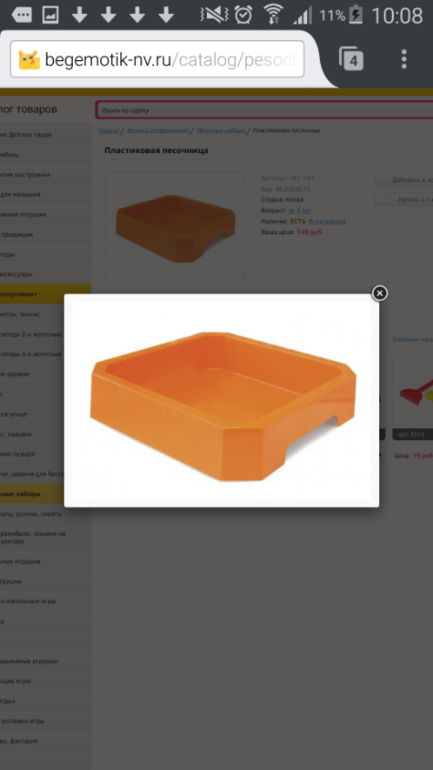Tap the battery indicator icon

(355, 15)
